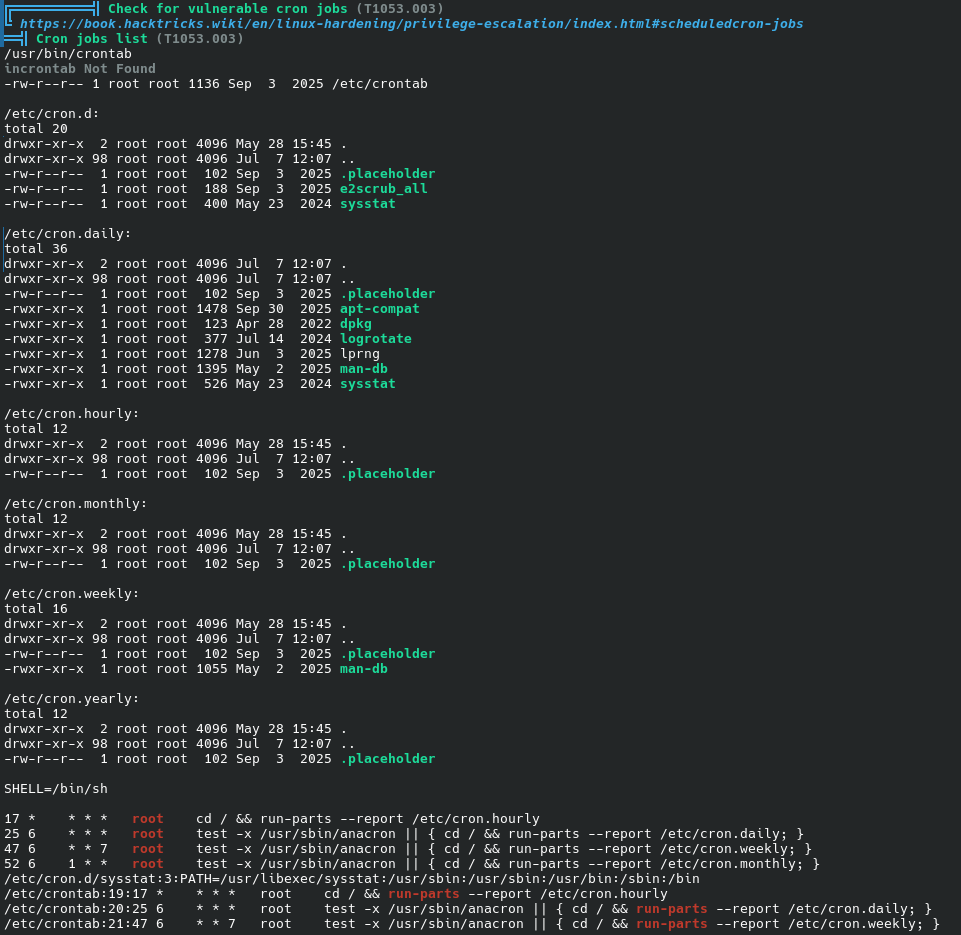Click the 'lprng' file name
The height and width of the screenshot is (935, 961).
[360, 354]
